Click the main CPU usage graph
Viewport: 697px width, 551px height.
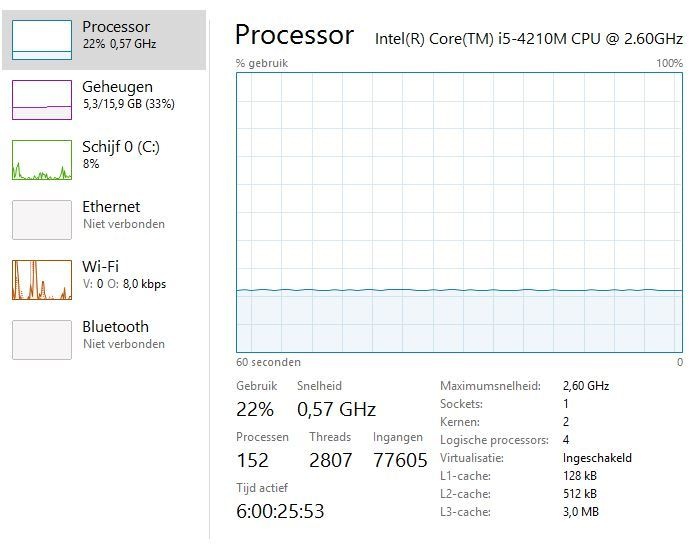click(459, 212)
